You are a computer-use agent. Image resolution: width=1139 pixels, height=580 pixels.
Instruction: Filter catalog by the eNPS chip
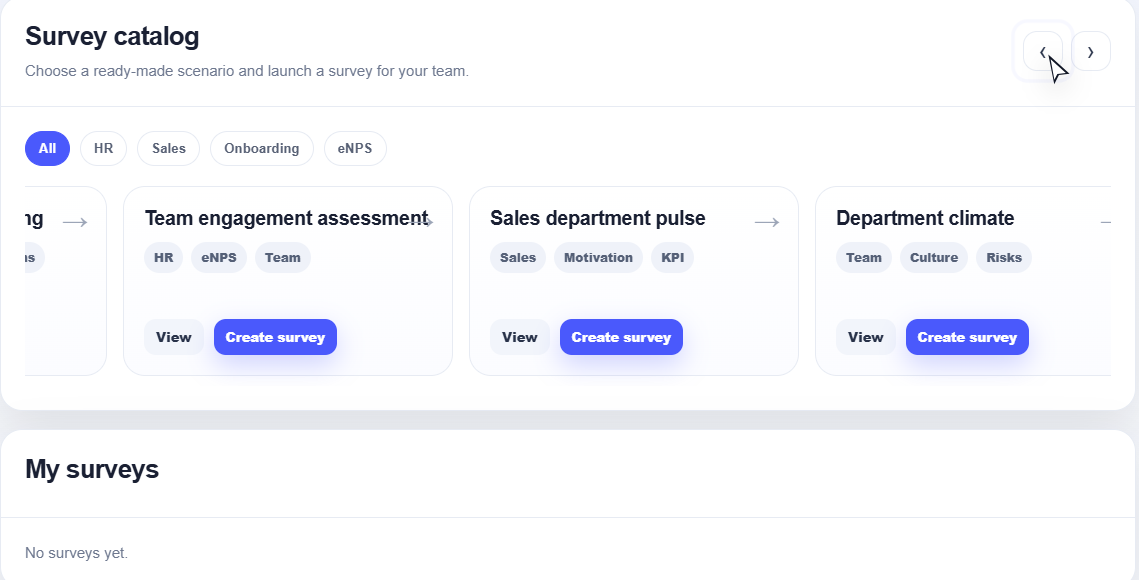coord(355,148)
